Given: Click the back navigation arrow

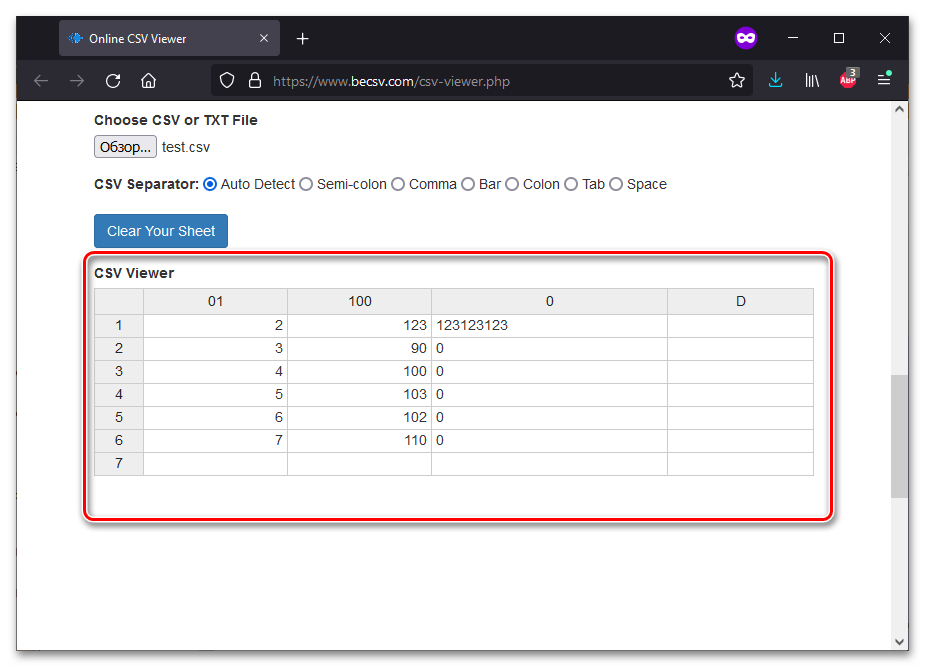Looking at the screenshot, I should point(41,81).
